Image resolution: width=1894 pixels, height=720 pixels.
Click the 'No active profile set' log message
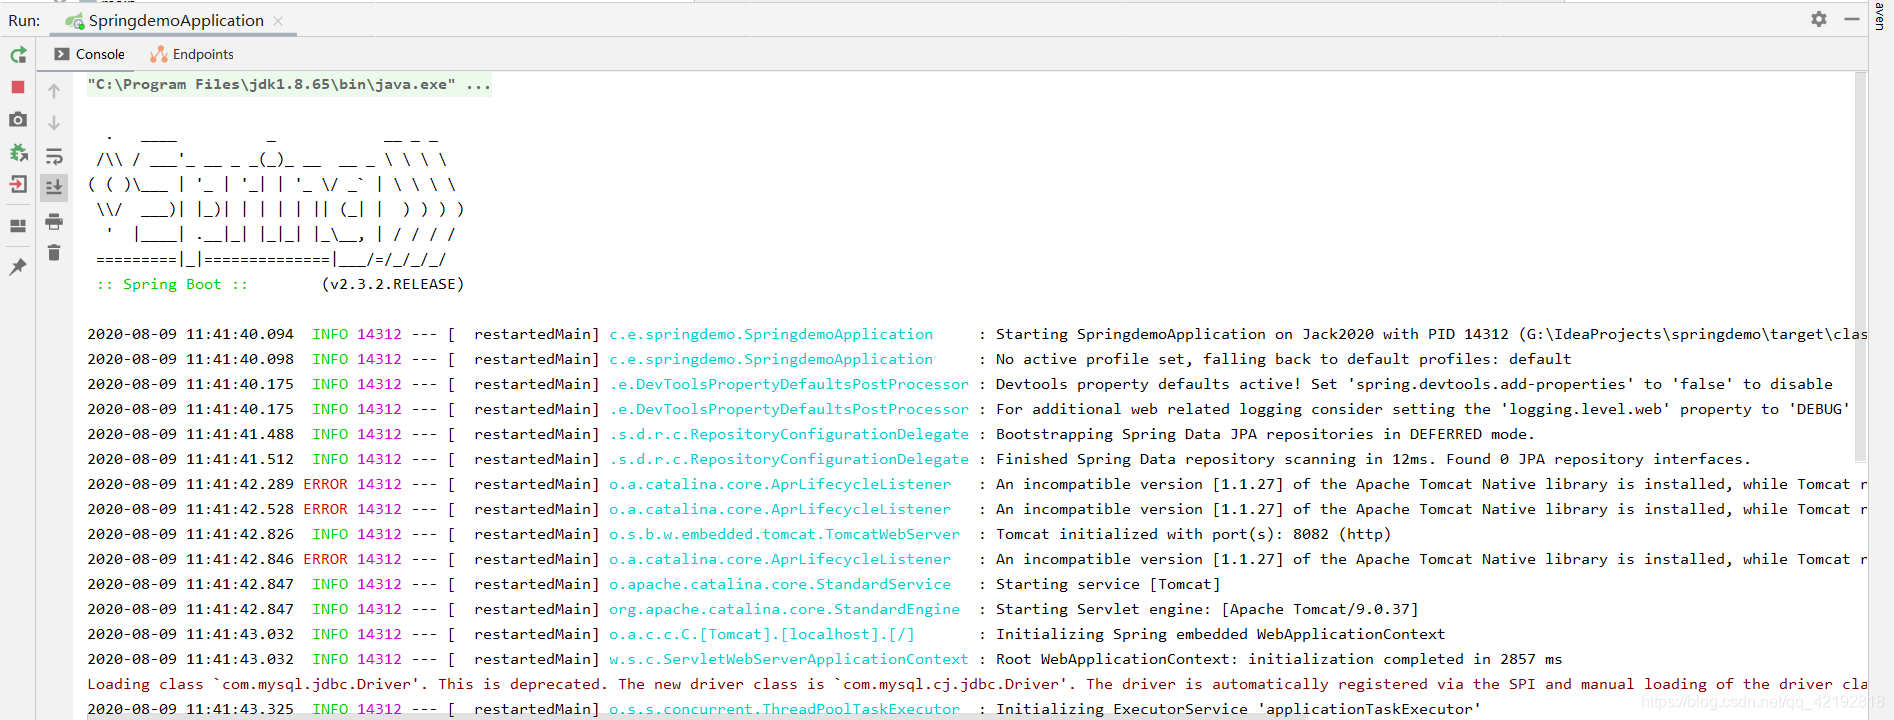[1283, 359]
